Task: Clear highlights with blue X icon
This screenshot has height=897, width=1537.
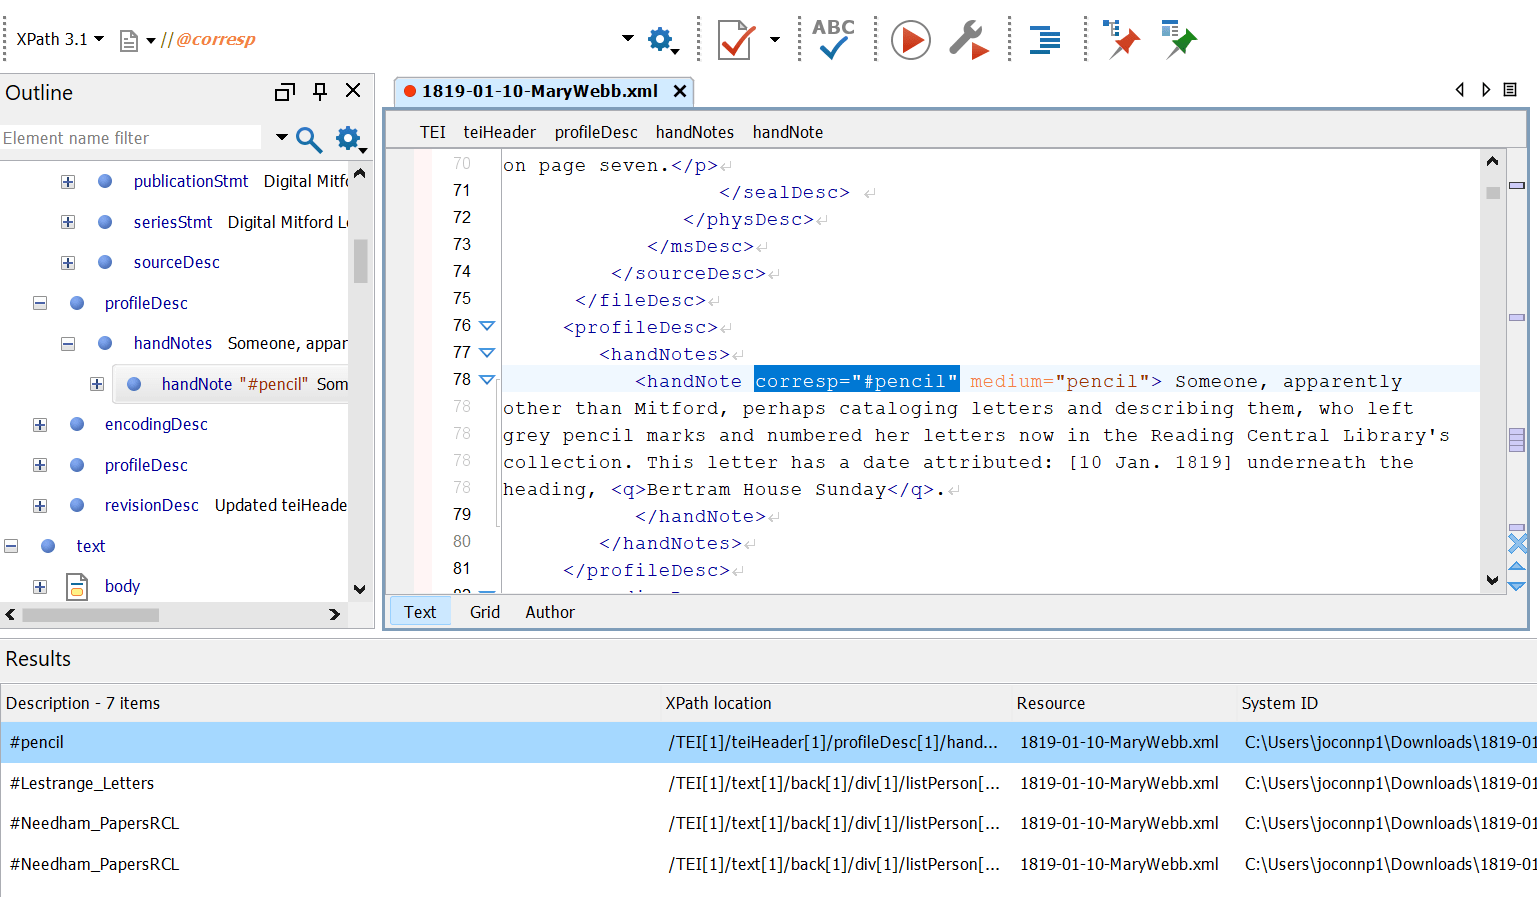Action: click(x=1518, y=543)
